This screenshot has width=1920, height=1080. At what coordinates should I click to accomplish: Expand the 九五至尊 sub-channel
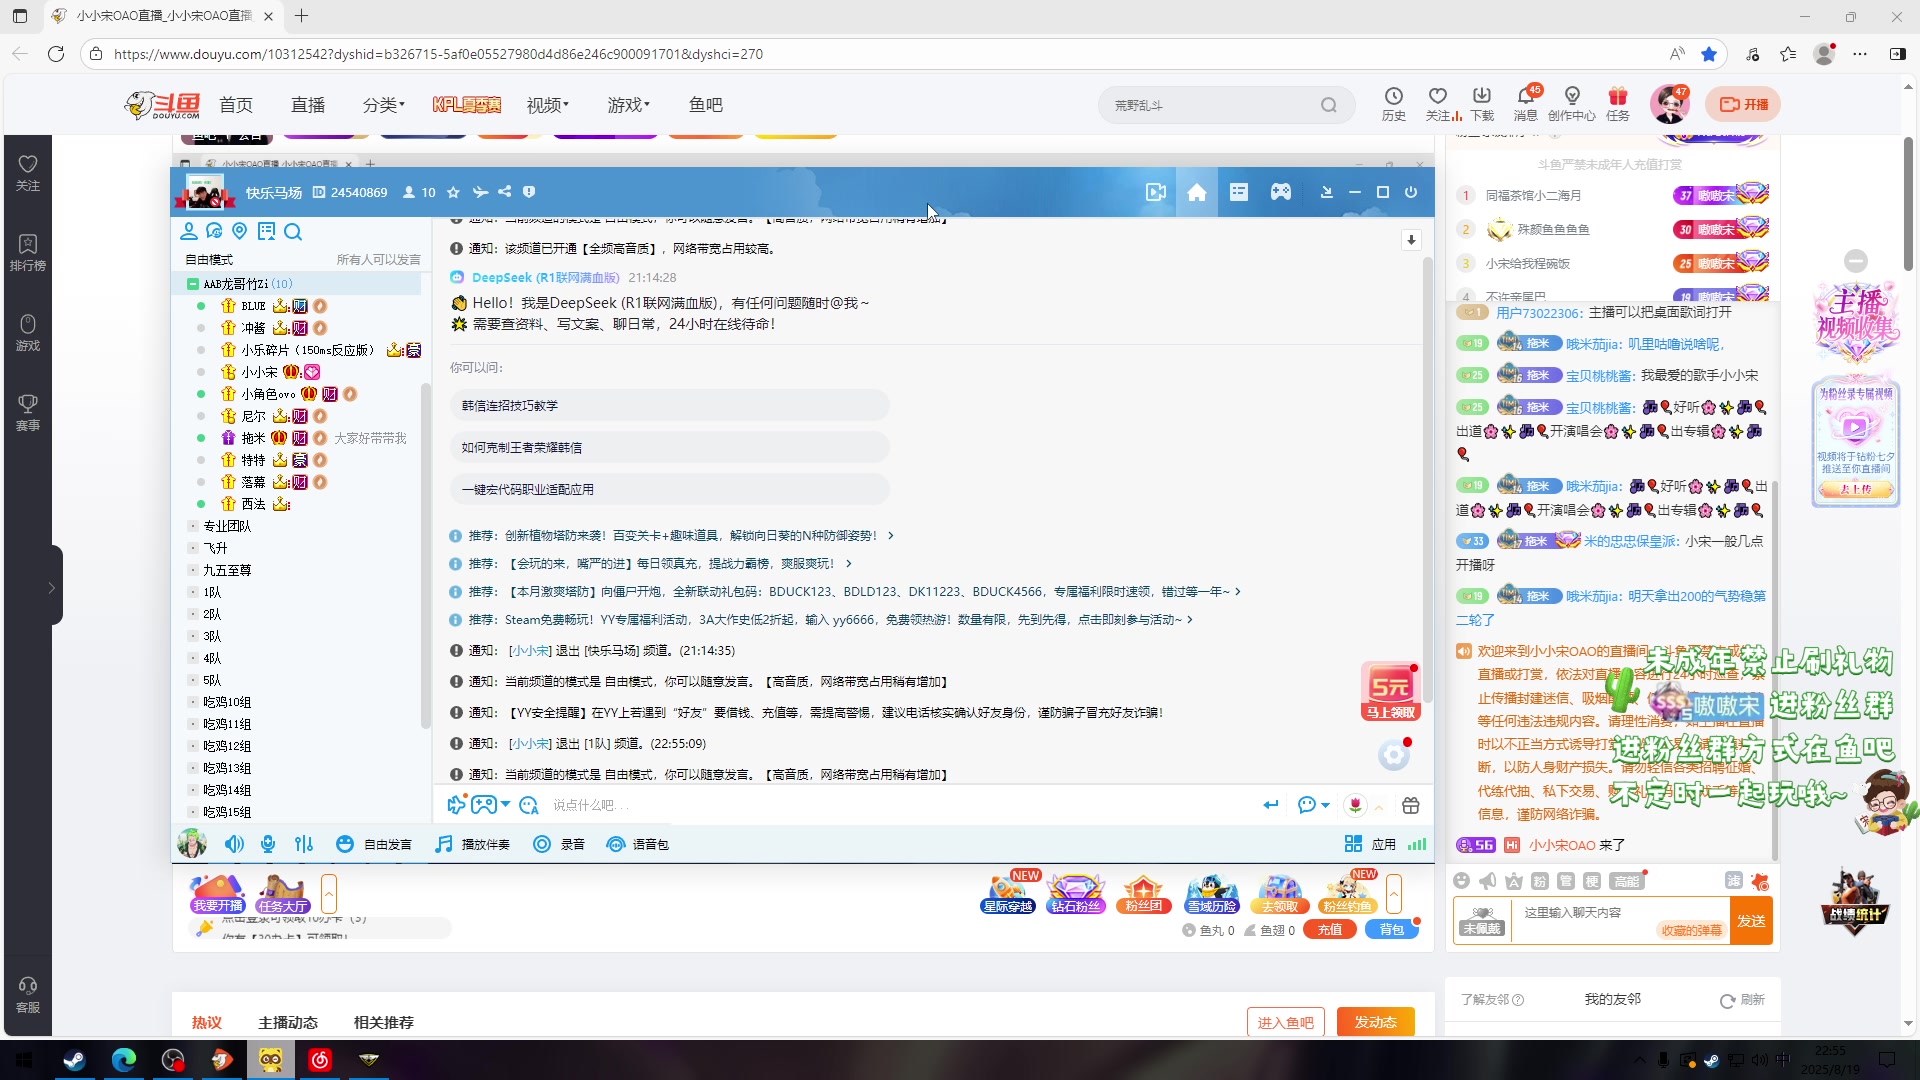pos(193,570)
